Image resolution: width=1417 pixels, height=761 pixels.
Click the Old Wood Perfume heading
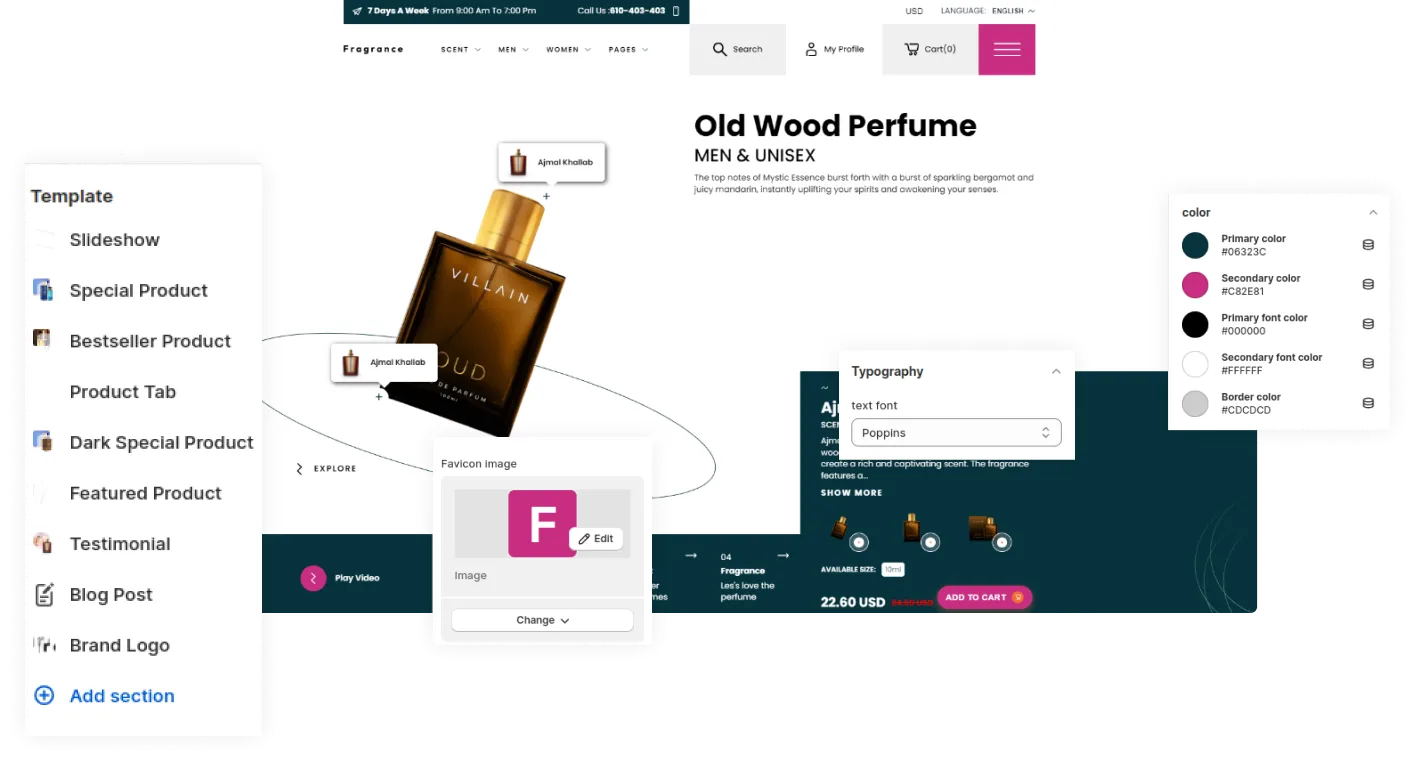pos(835,125)
